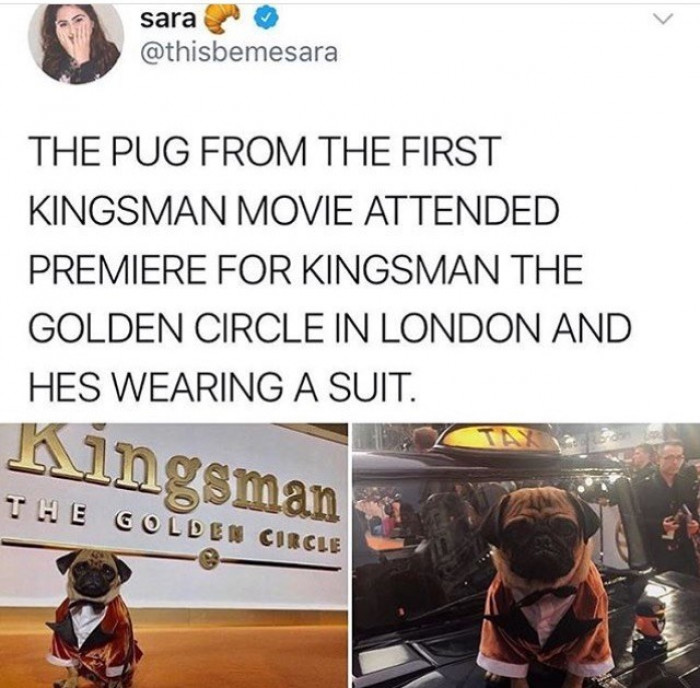This screenshot has height=688, width=700.
Task: Click the yellow TAXI roof sign
Action: (x=499, y=441)
